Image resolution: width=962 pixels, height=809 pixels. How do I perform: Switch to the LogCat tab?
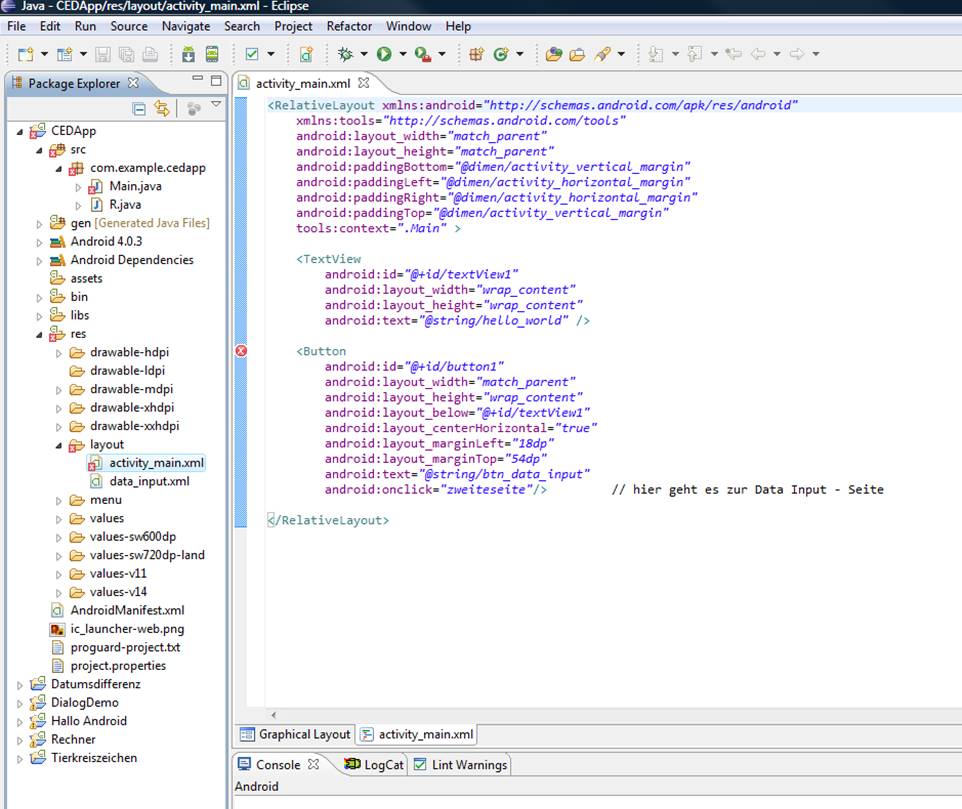(375, 765)
